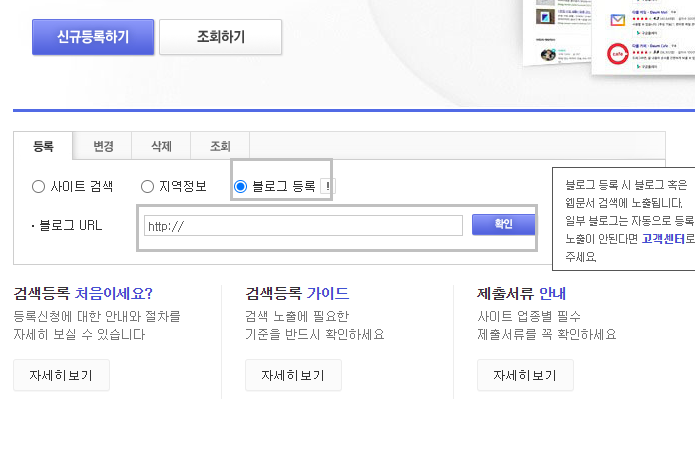Image resolution: width=695 pixels, height=451 pixels.
Task: Open the 고객센터 link in tooltip
Action: (x=663, y=239)
